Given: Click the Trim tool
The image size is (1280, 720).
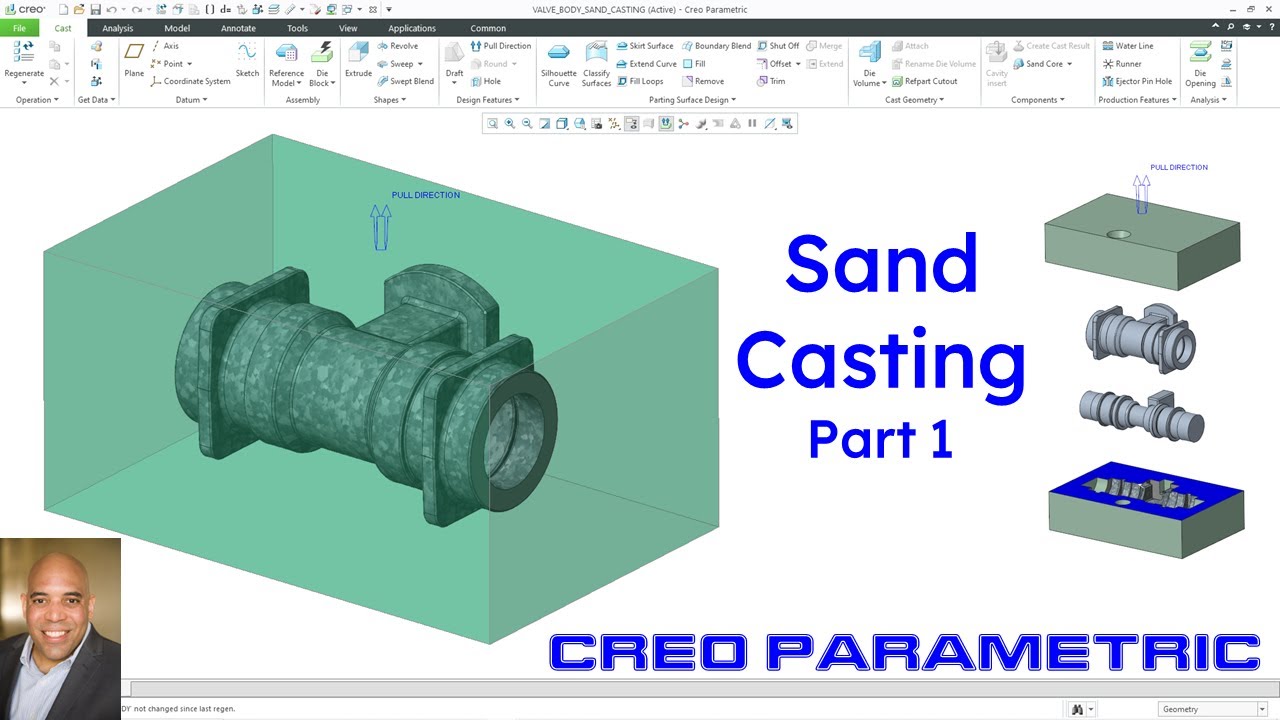Looking at the screenshot, I should (771, 81).
